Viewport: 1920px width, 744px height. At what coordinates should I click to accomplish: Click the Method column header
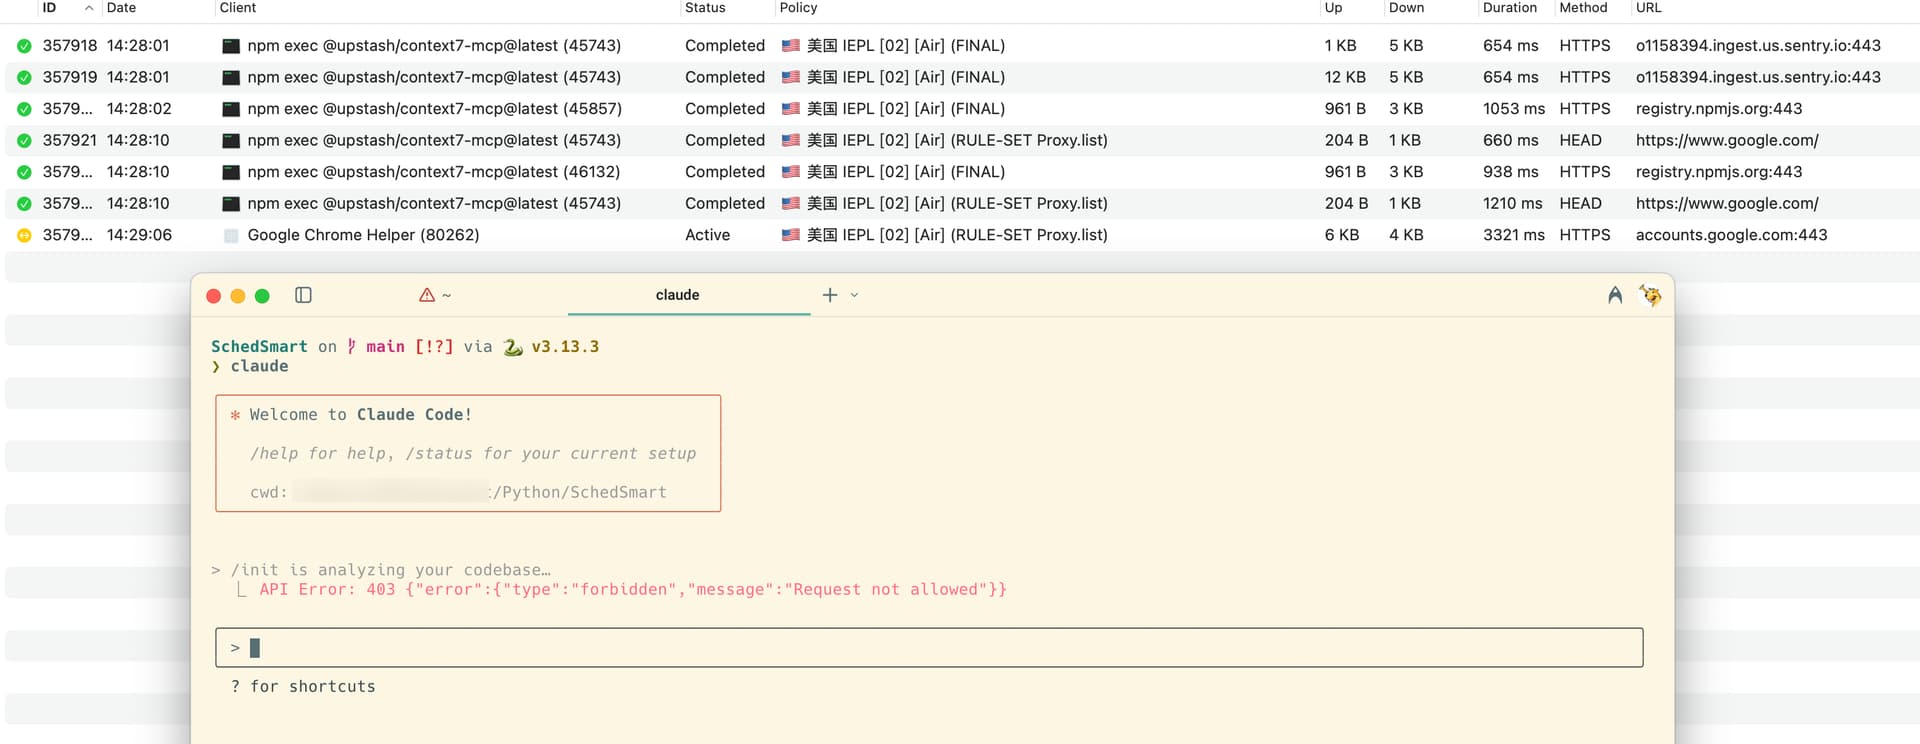tap(1583, 8)
